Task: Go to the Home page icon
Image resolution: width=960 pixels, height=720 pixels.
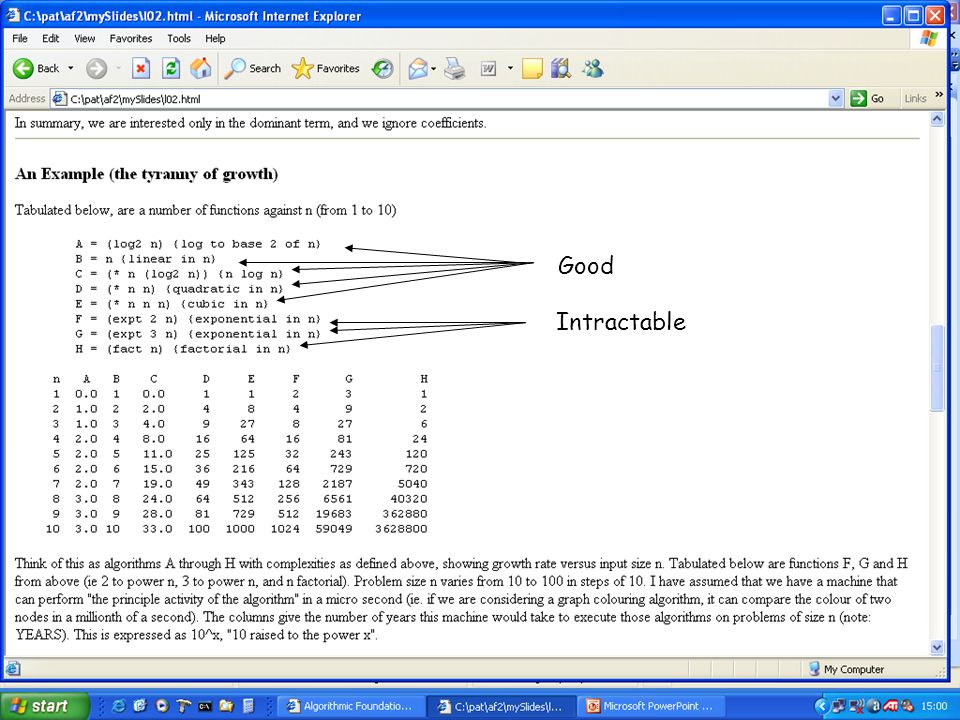Action: (x=200, y=69)
